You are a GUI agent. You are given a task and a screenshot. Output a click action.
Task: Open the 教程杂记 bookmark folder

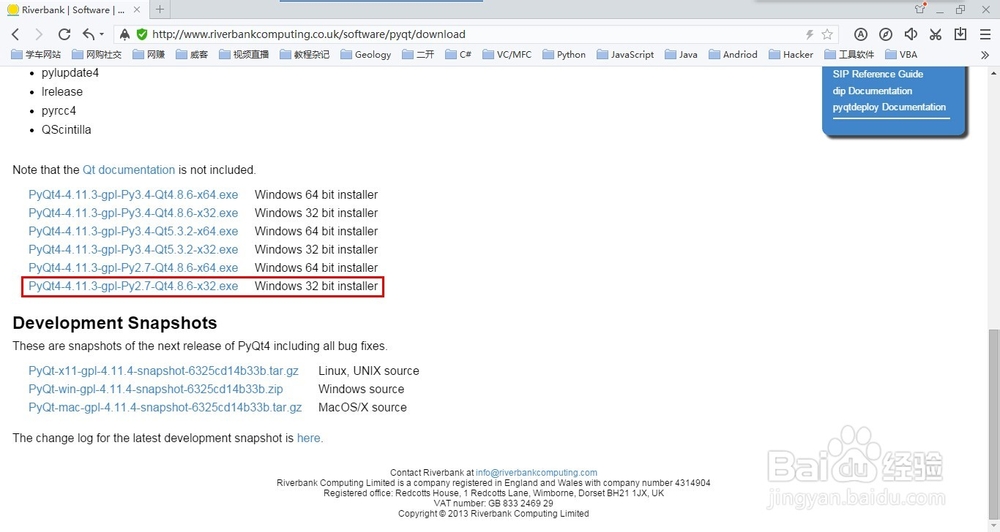(304, 55)
